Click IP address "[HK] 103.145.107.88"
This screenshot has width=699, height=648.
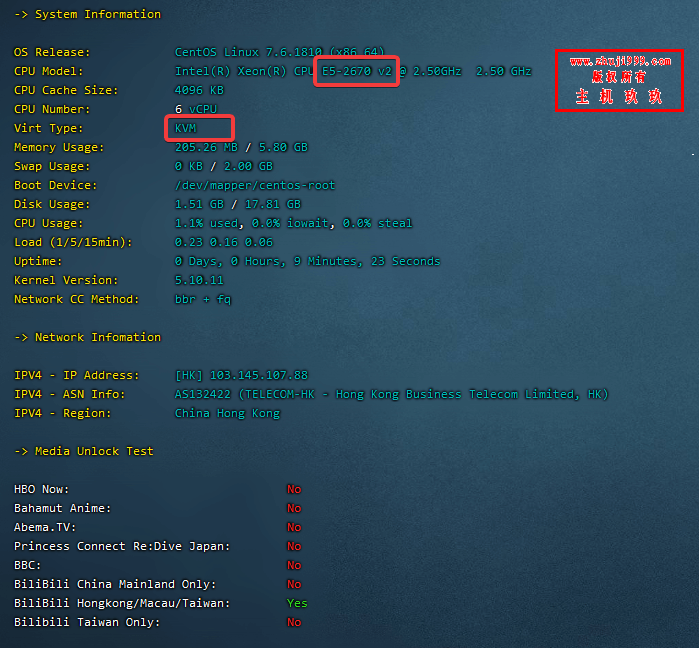pyautogui.click(x=241, y=375)
